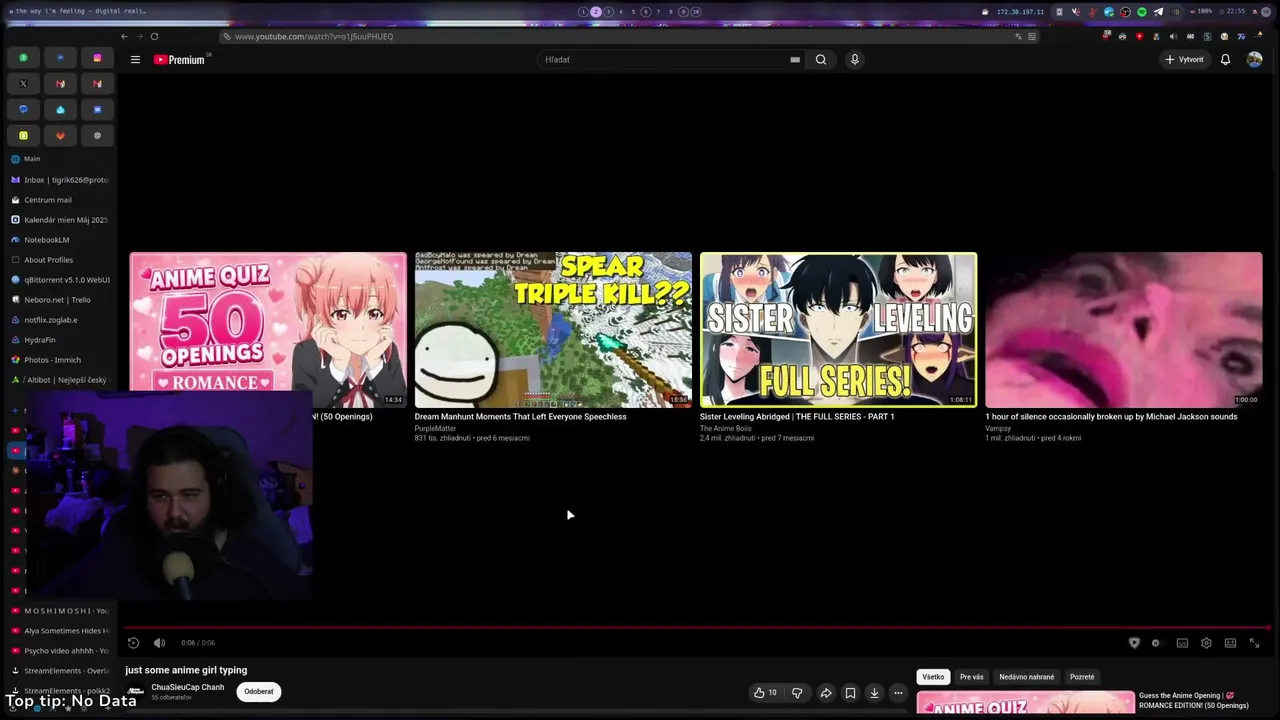Toggle subtitles in the video player
Screen dimensions: 1280x720
click(1182, 643)
